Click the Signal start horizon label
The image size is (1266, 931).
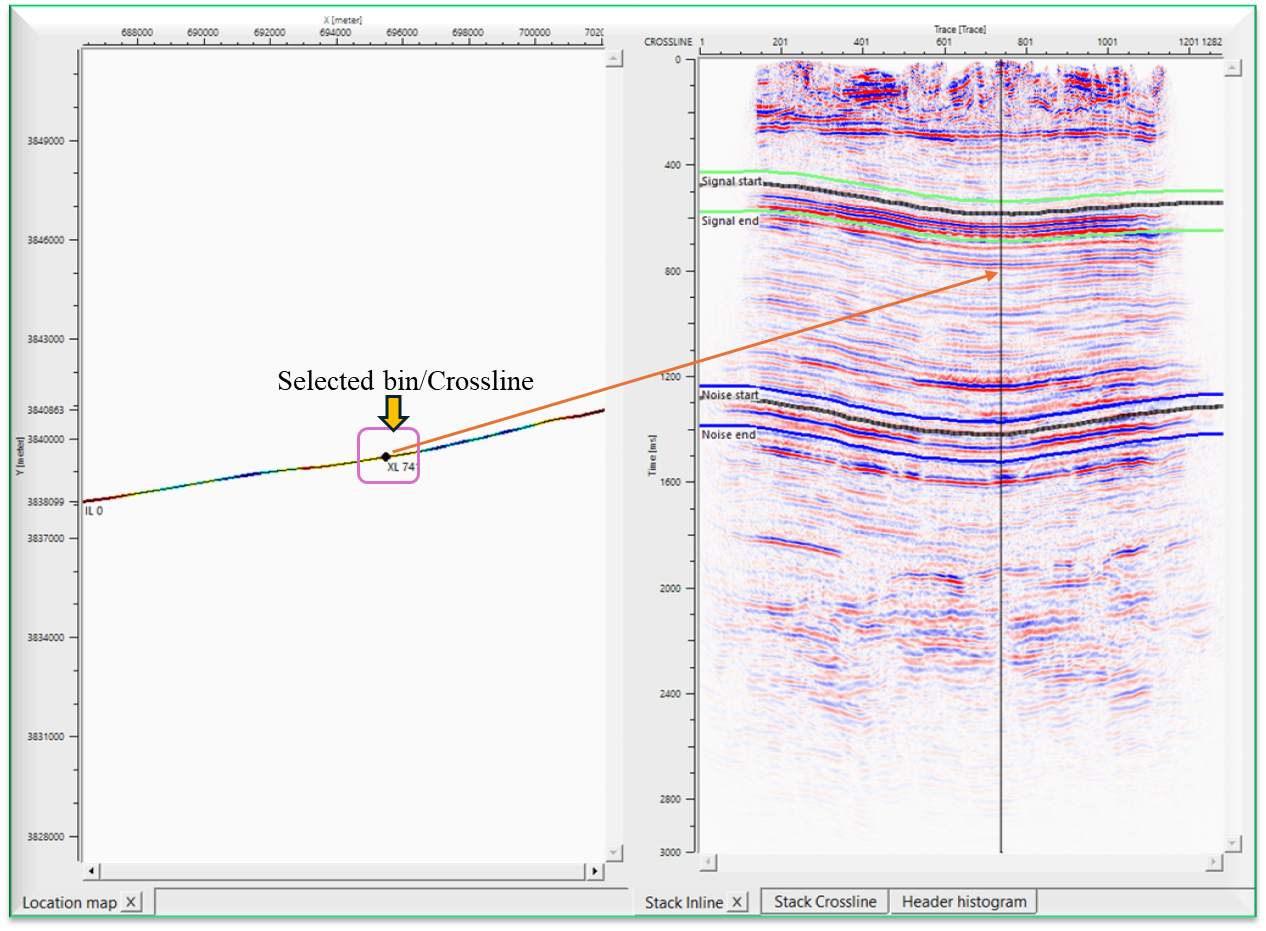[x=731, y=182]
